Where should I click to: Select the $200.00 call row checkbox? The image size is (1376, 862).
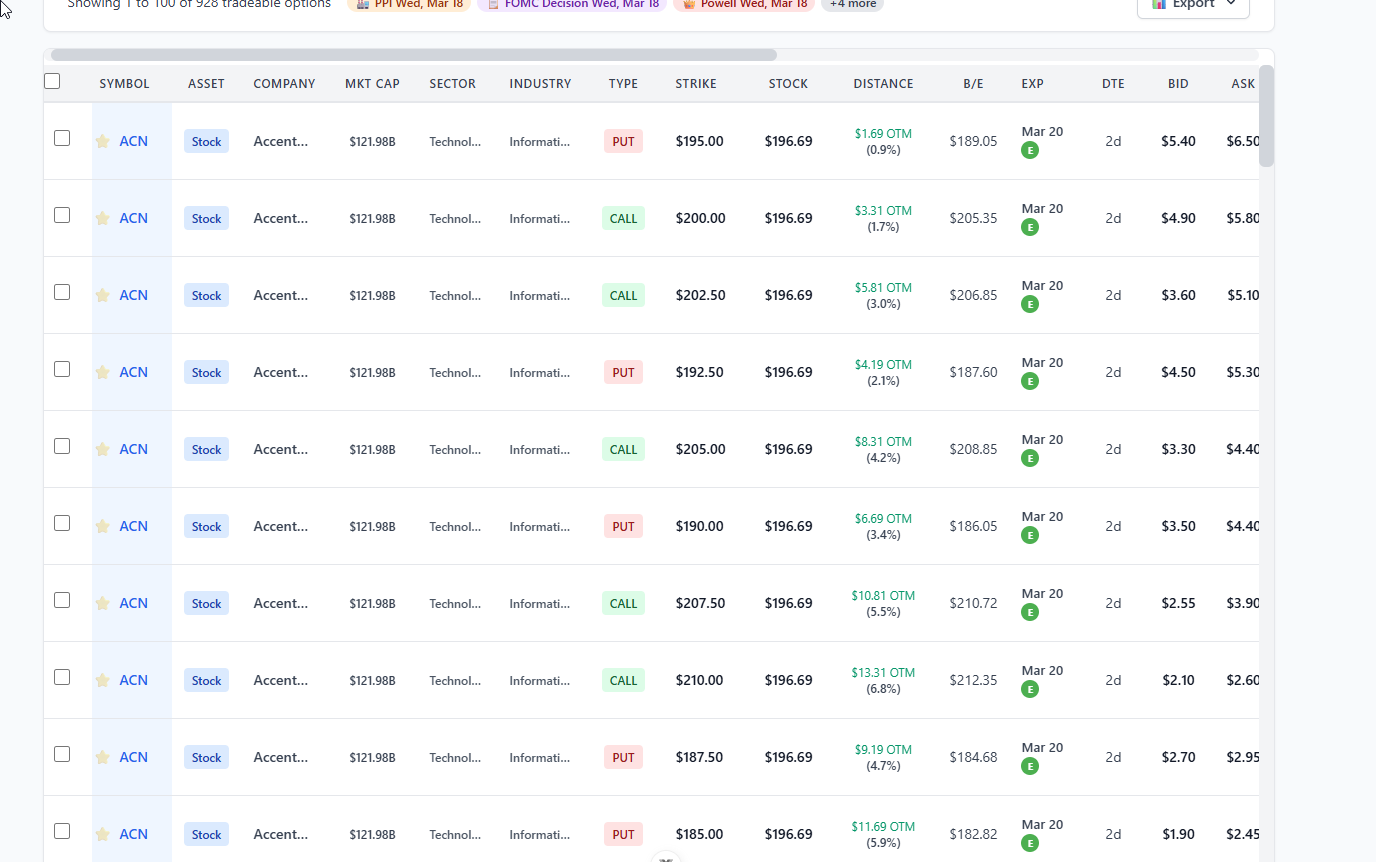tap(62, 215)
